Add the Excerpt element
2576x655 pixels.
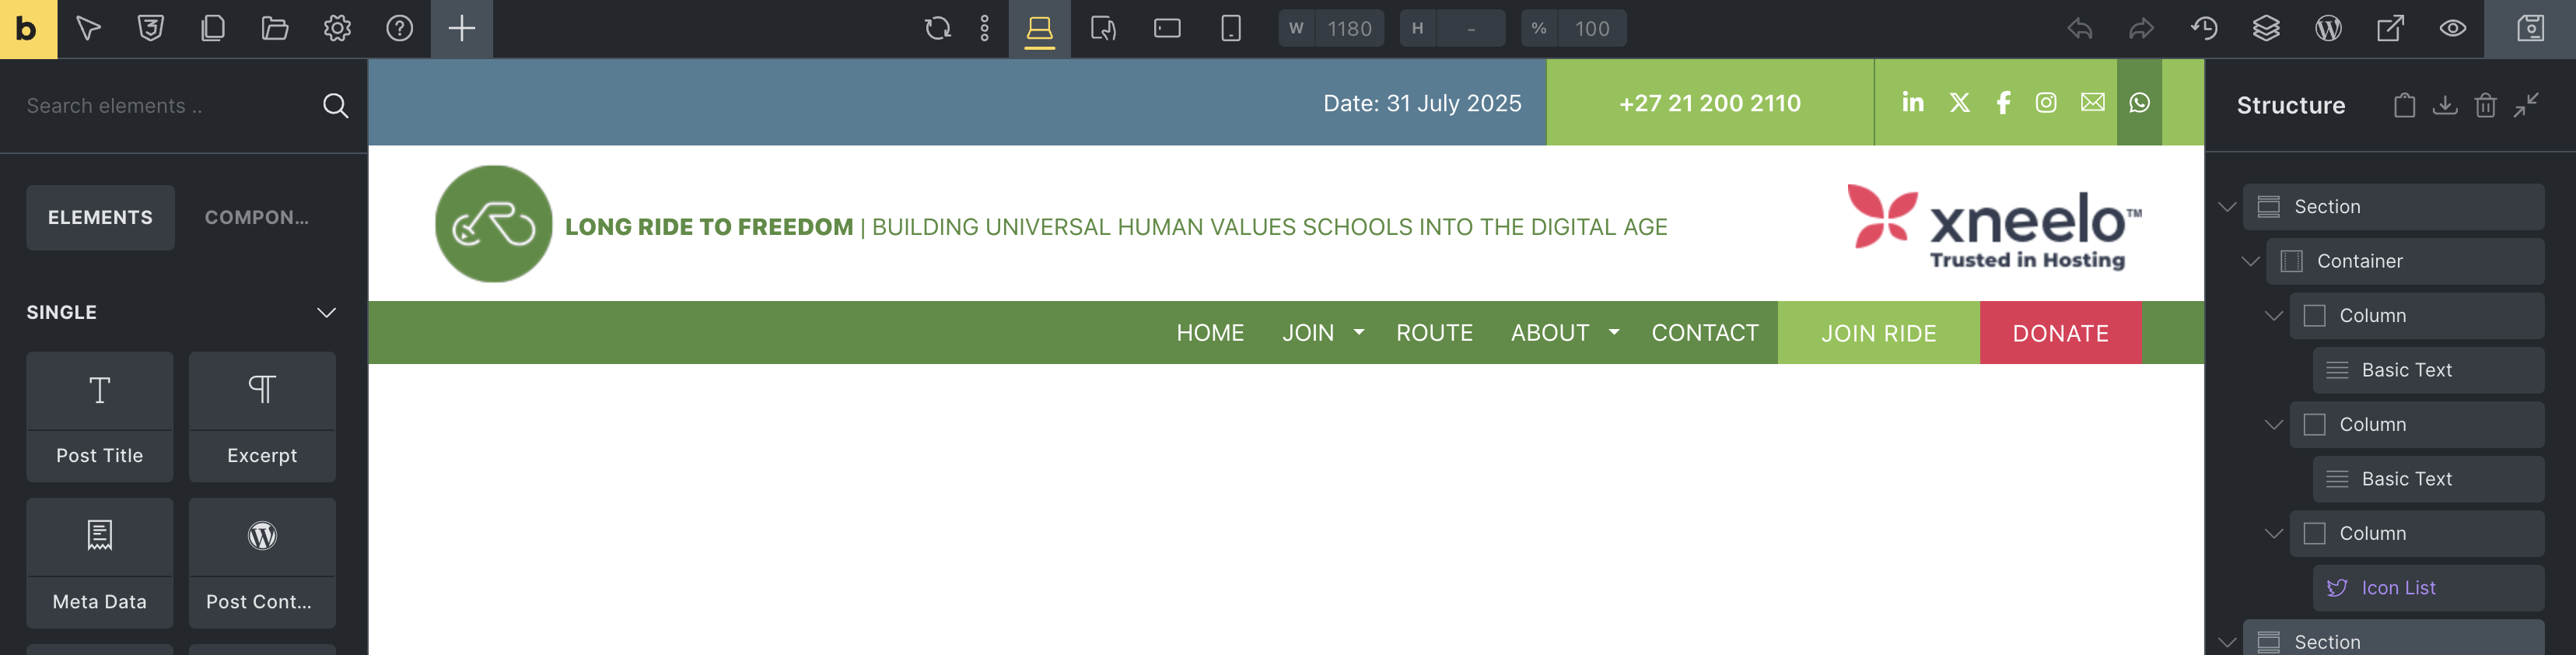tap(262, 417)
